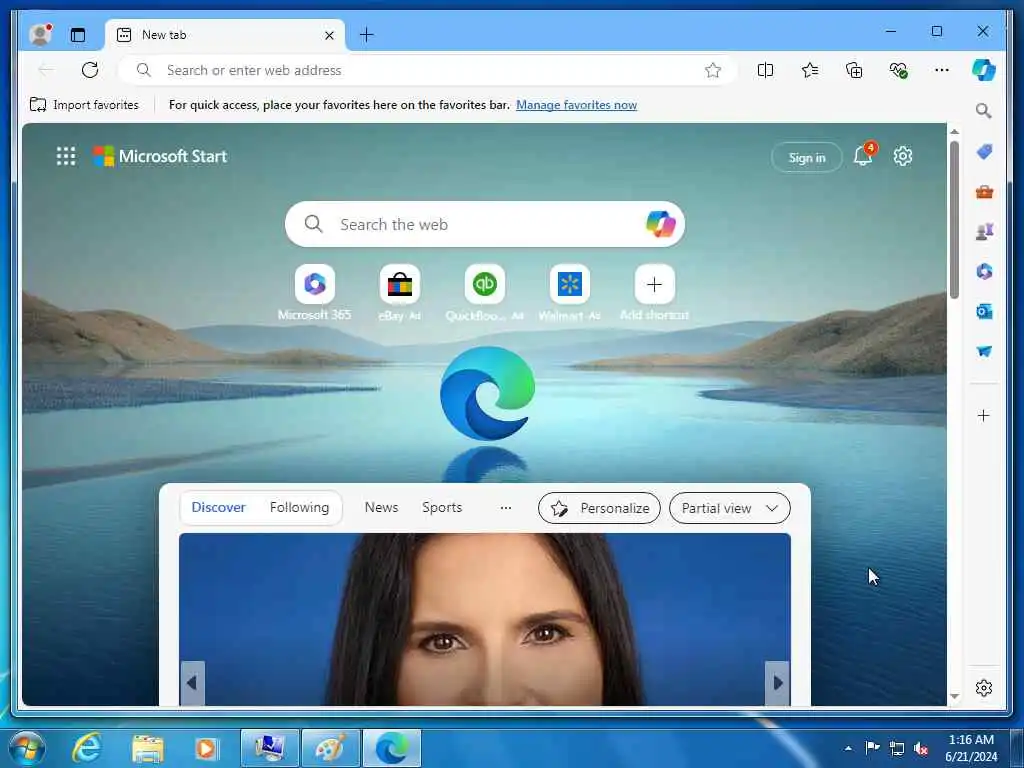Image resolution: width=1024 pixels, height=768 pixels.
Task: Switch to the Following tab
Action: tap(299, 507)
